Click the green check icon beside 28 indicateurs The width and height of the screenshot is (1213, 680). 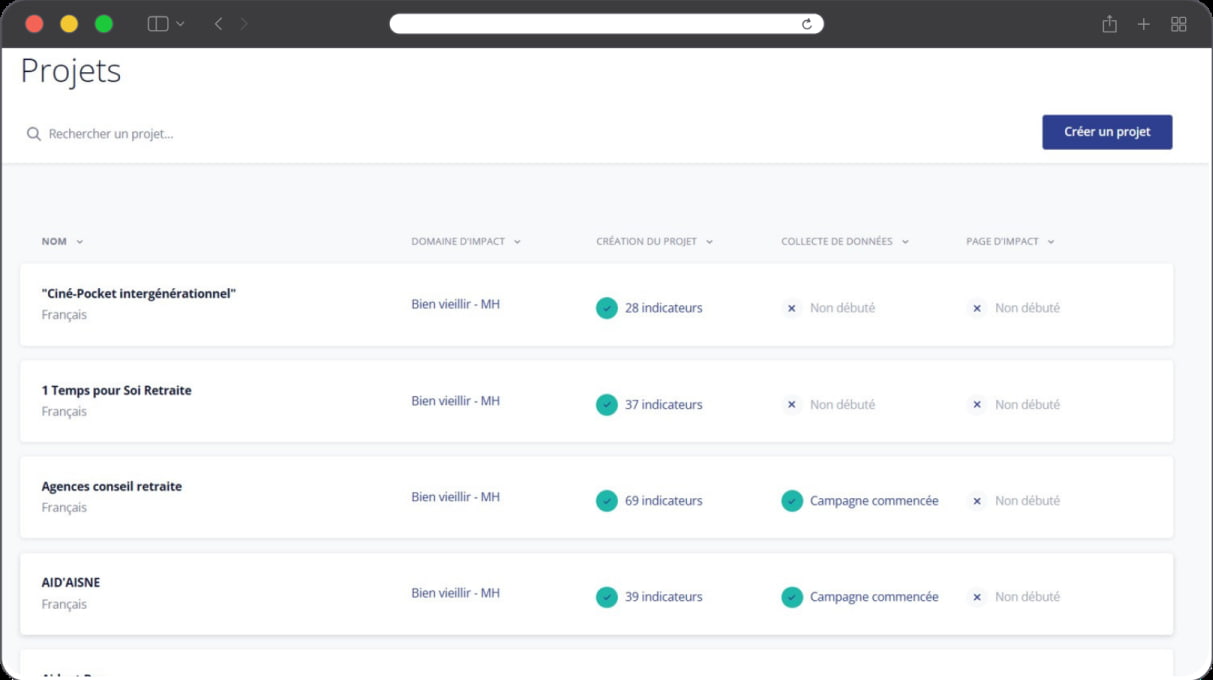tap(606, 308)
